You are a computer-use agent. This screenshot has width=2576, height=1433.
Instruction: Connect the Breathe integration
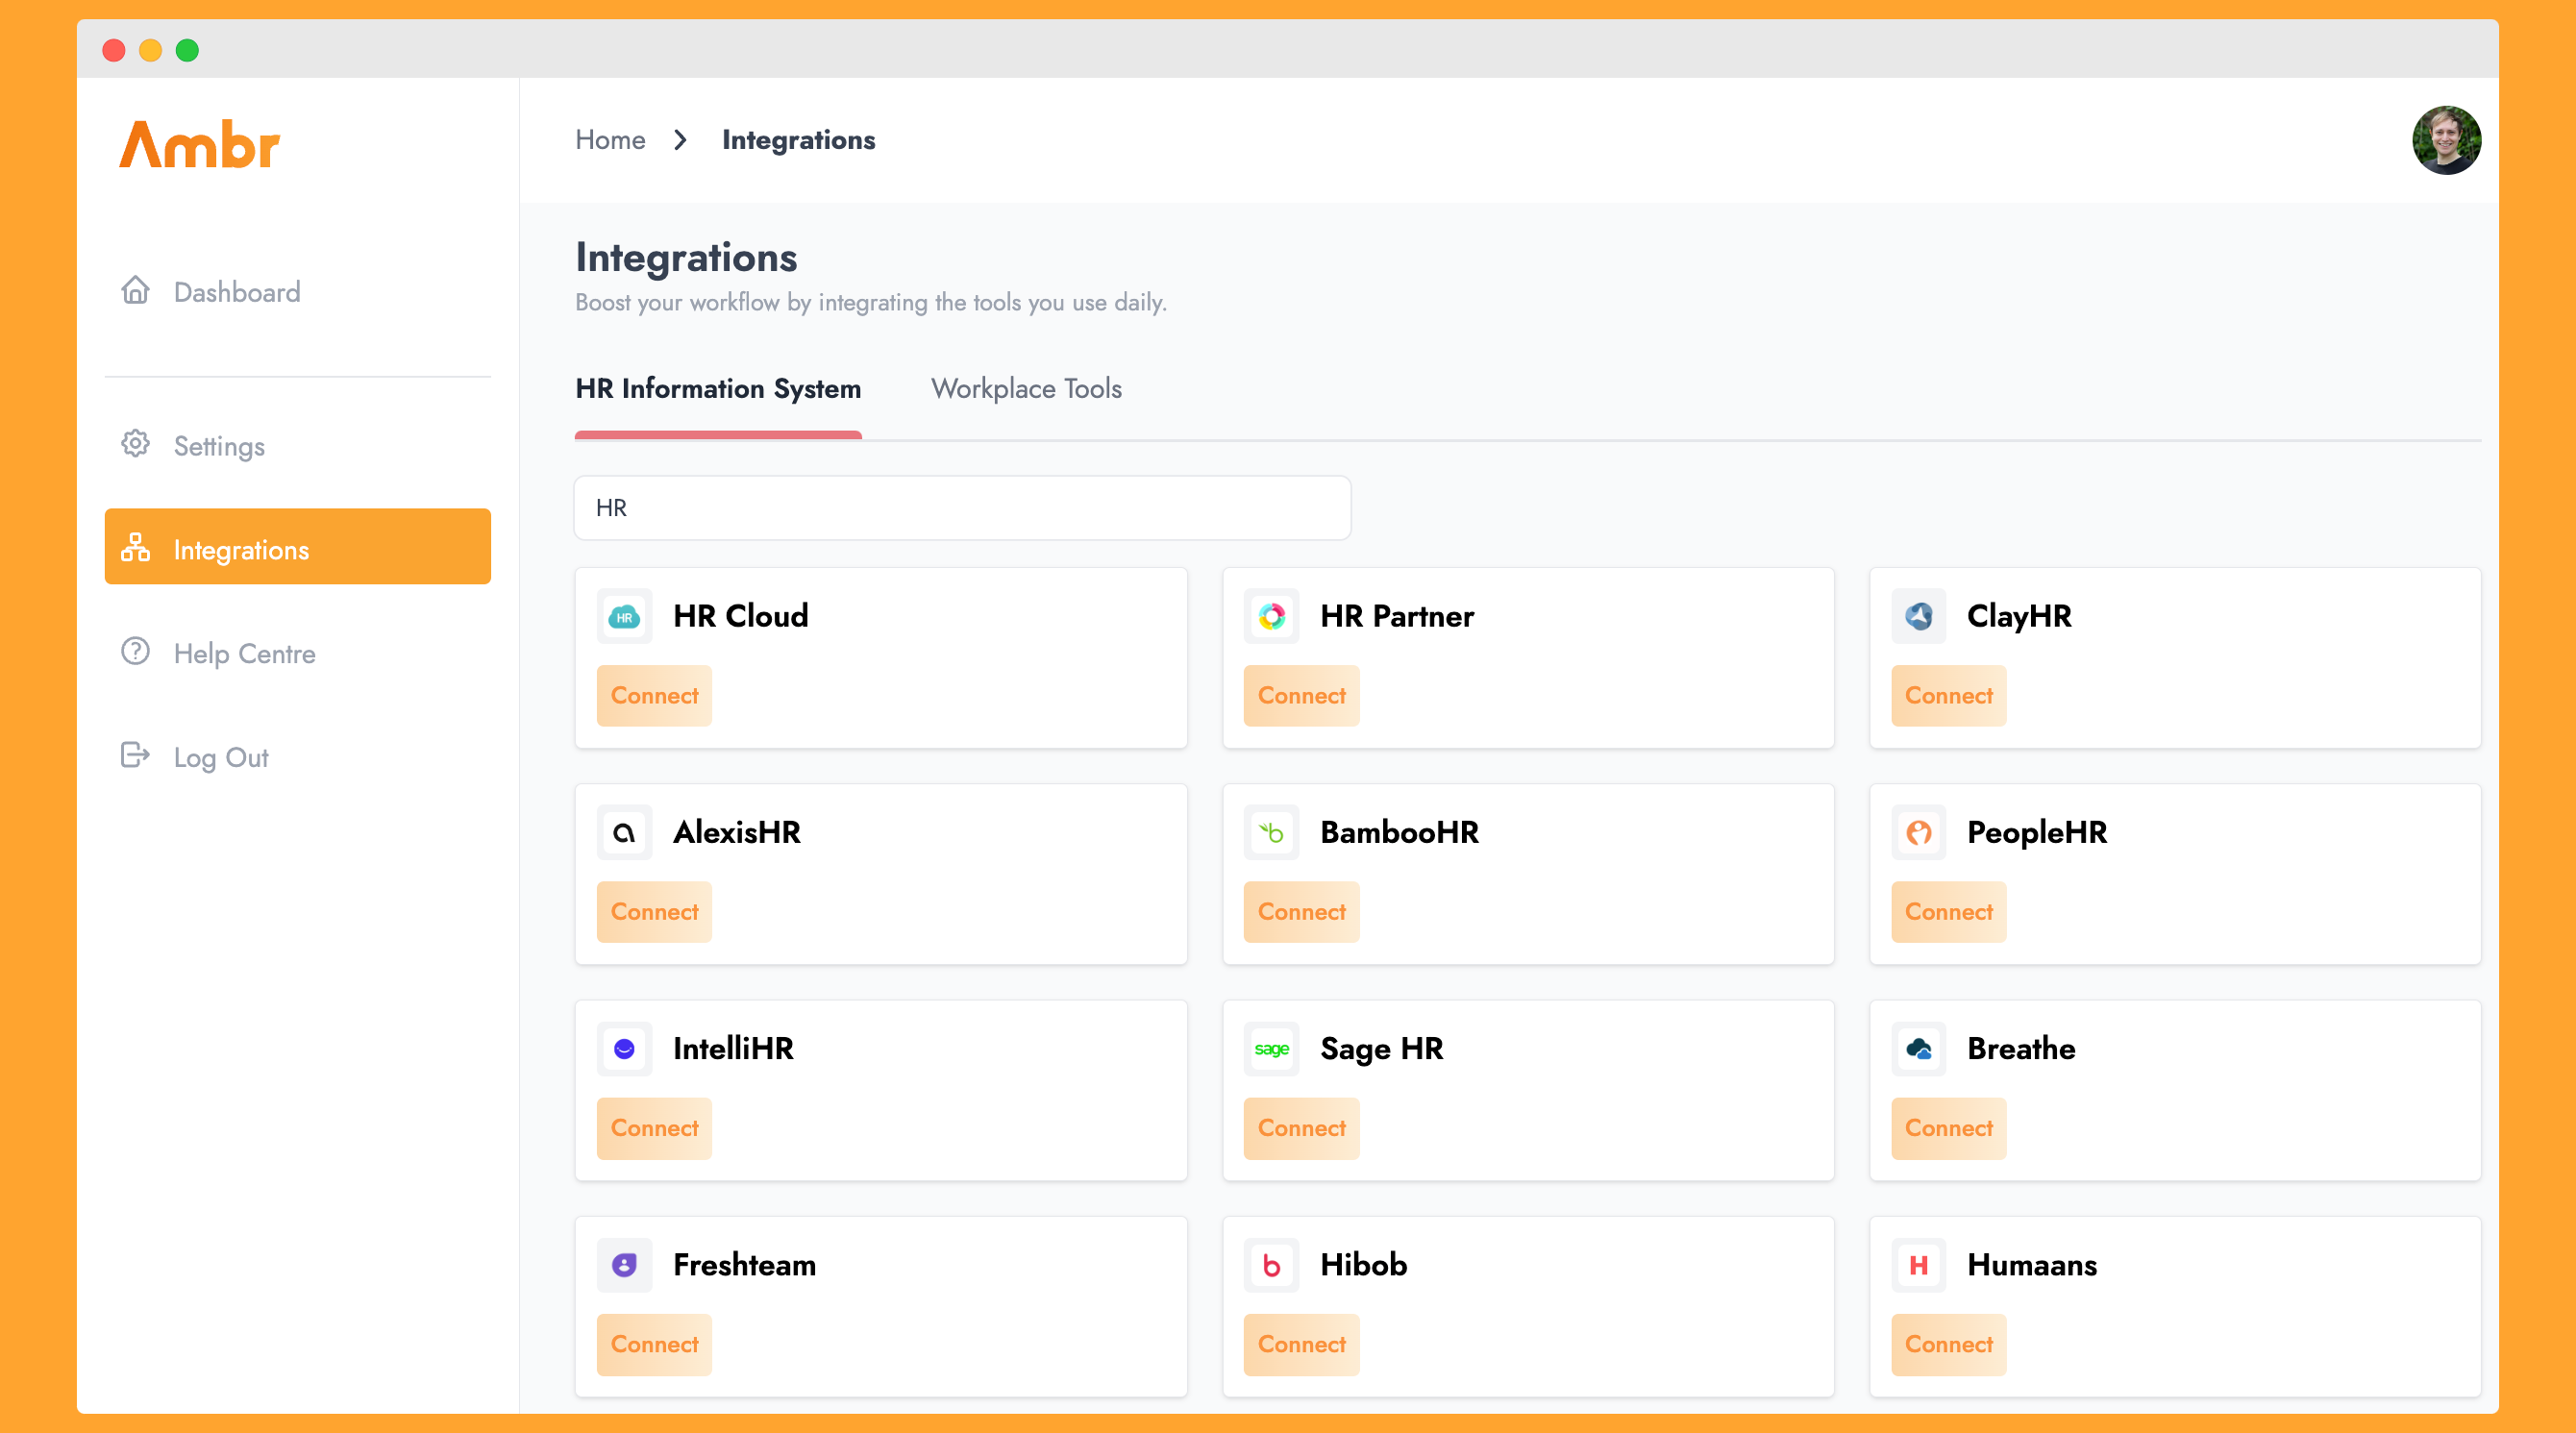click(1948, 1128)
